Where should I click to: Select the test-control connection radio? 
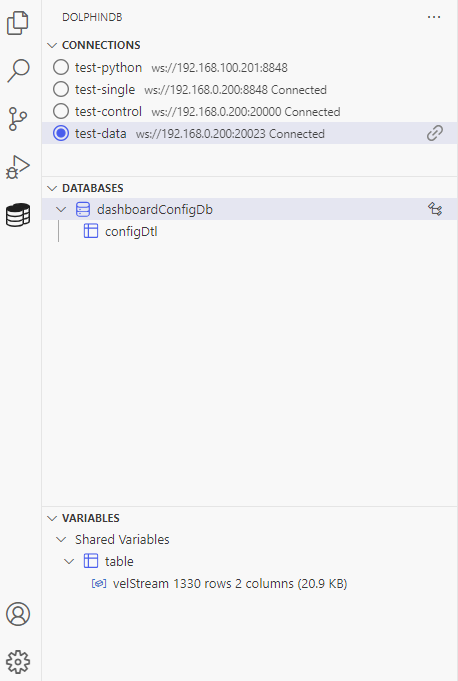(x=61, y=111)
